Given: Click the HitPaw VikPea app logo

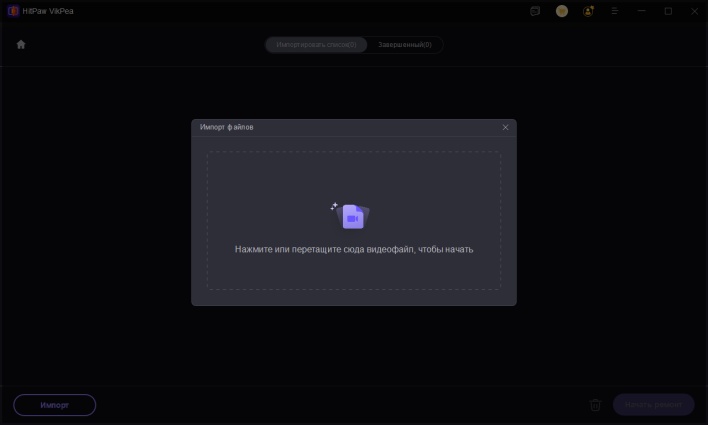Looking at the screenshot, I should pos(13,11).
